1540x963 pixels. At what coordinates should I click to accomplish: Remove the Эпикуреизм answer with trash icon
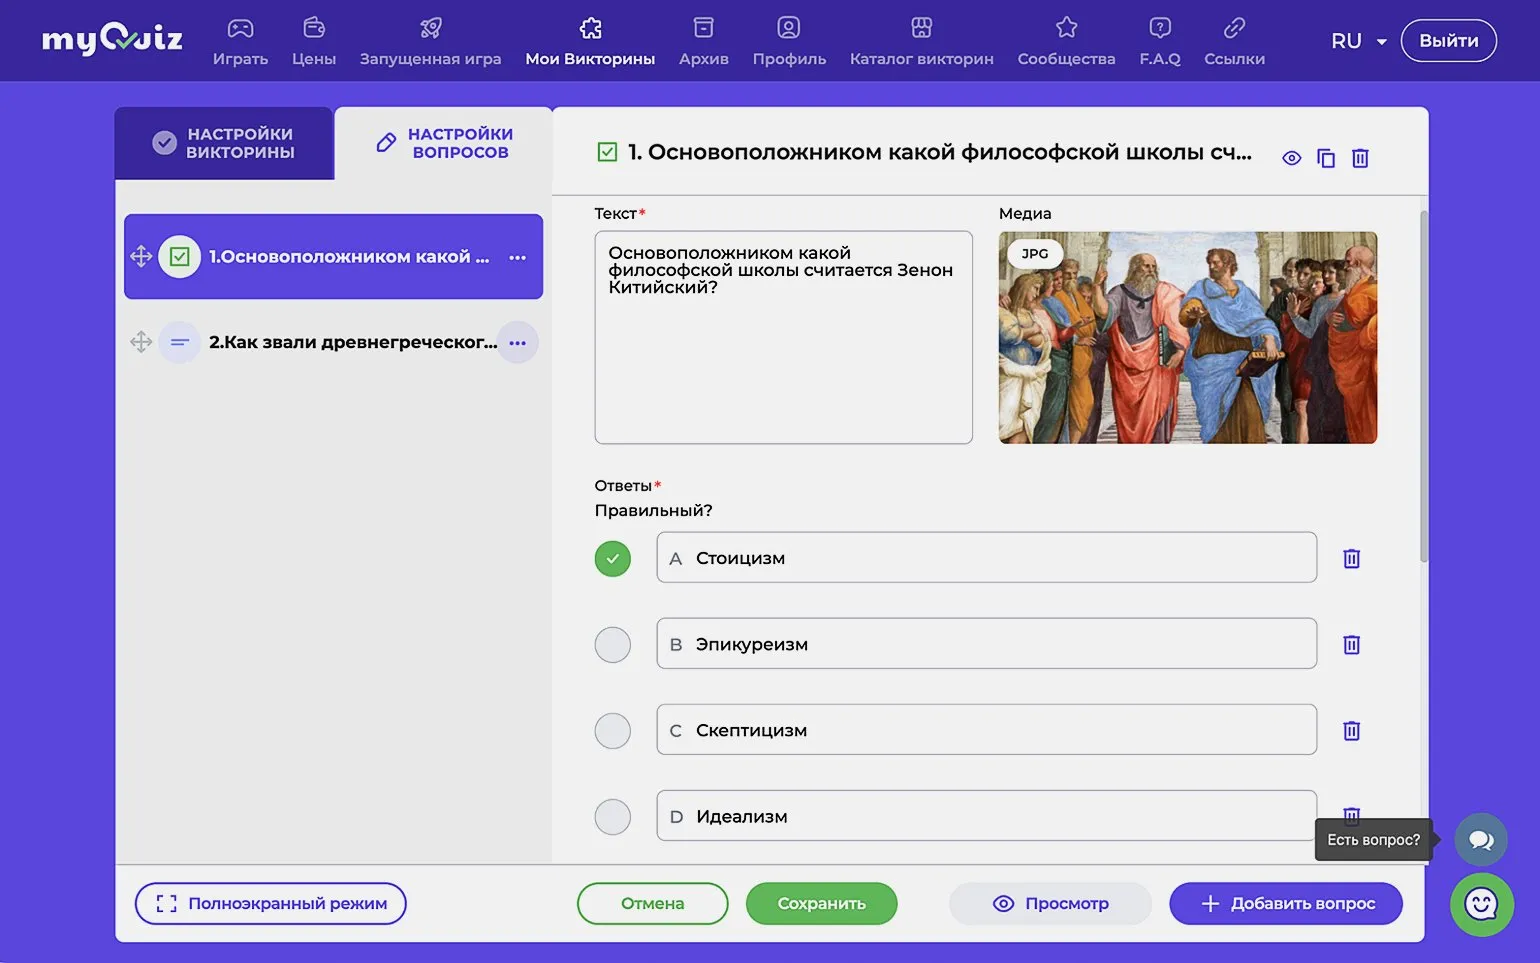click(1351, 644)
